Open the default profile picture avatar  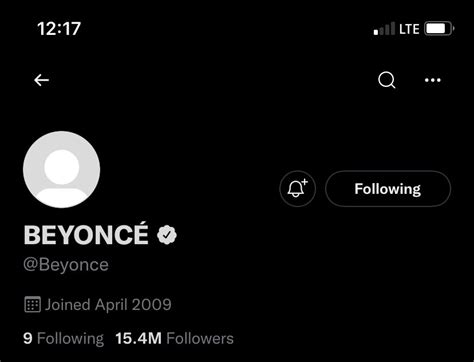point(62,169)
